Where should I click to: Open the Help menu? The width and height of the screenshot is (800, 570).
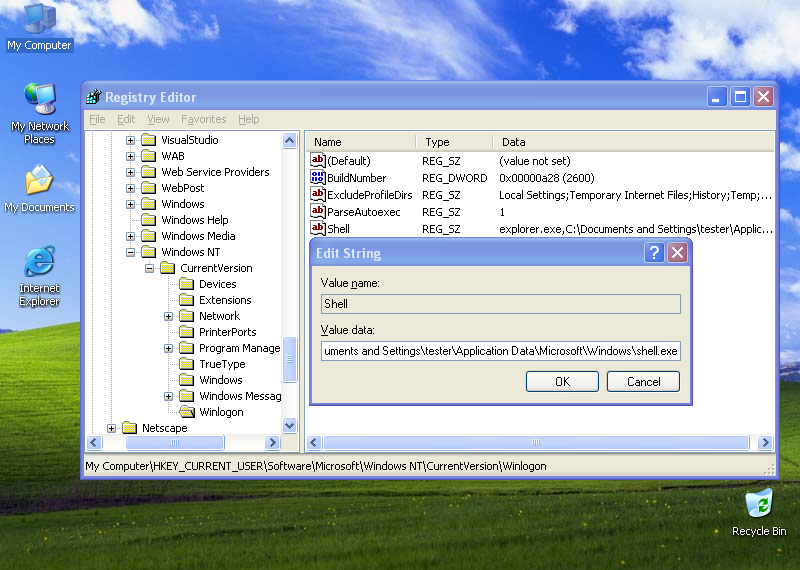(x=248, y=119)
